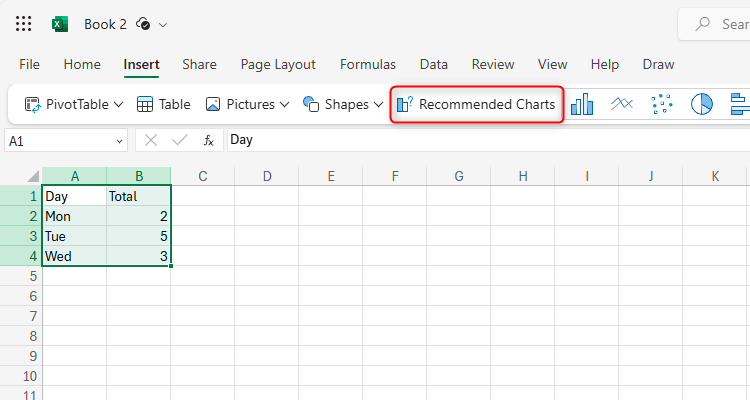750x400 pixels.
Task: Click the formula bar enter checkmark
Action: (179, 141)
